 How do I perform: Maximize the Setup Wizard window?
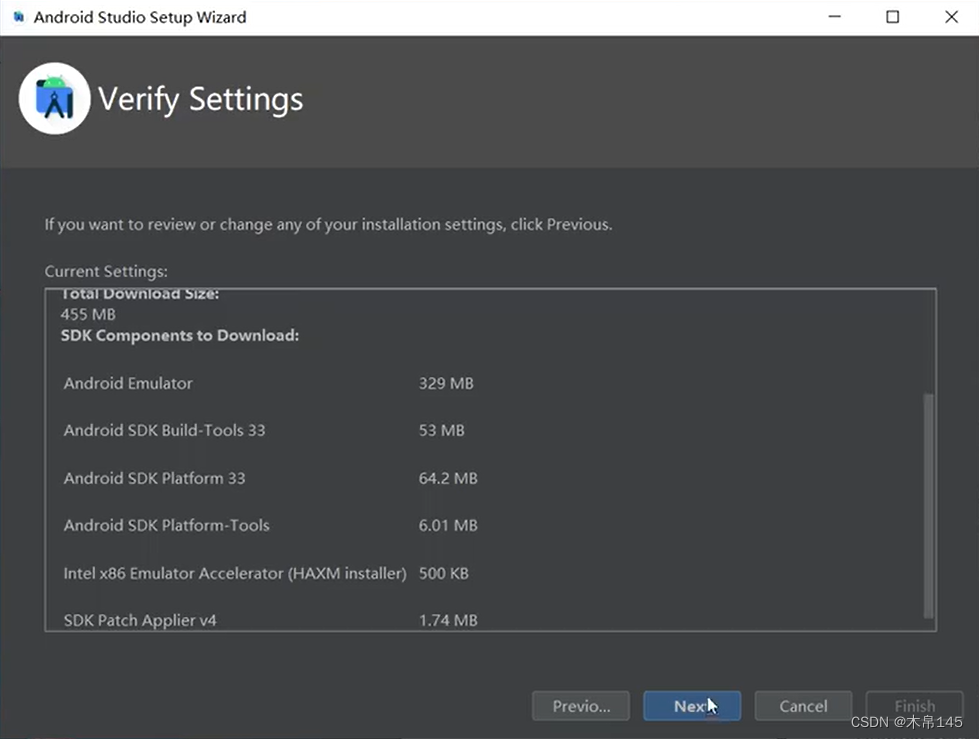pos(894,17)
